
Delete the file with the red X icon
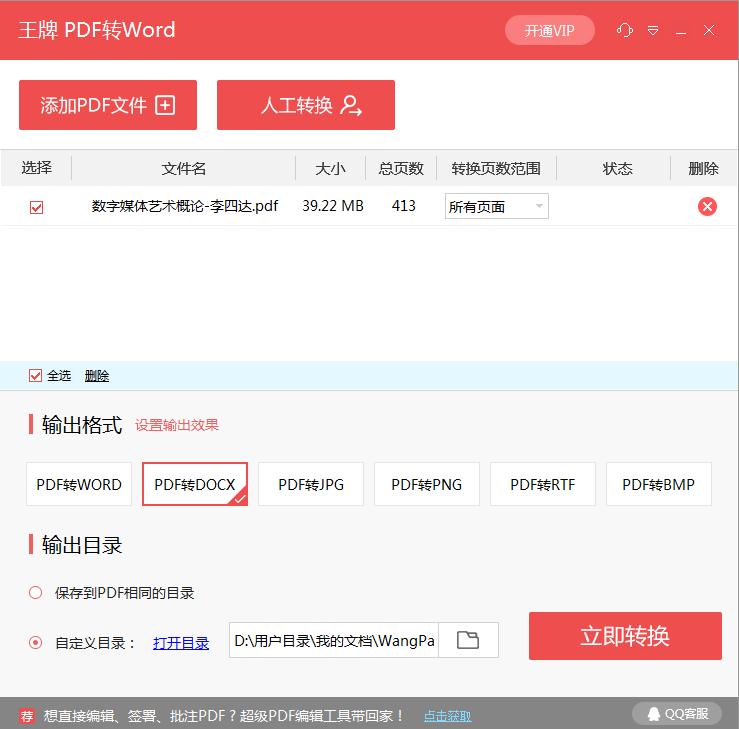point(707,206)
